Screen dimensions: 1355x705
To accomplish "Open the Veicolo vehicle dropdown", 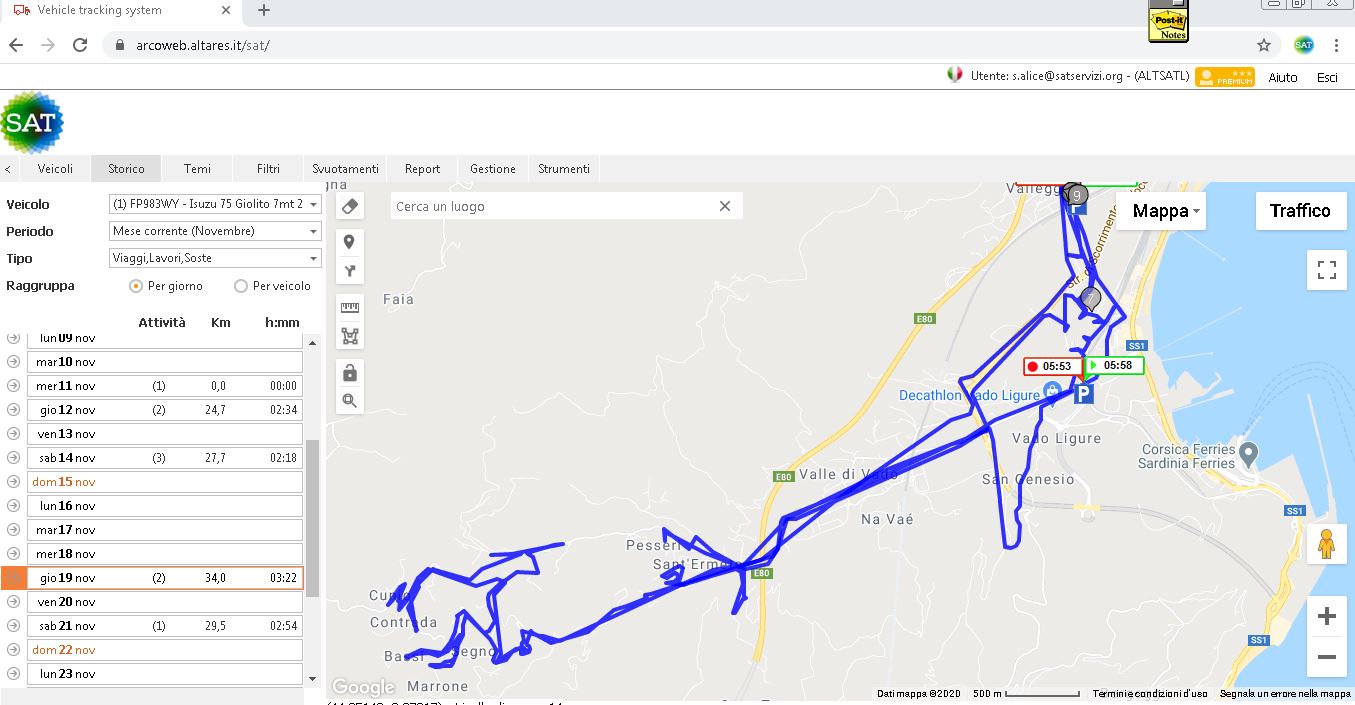I will click(215, 204).
